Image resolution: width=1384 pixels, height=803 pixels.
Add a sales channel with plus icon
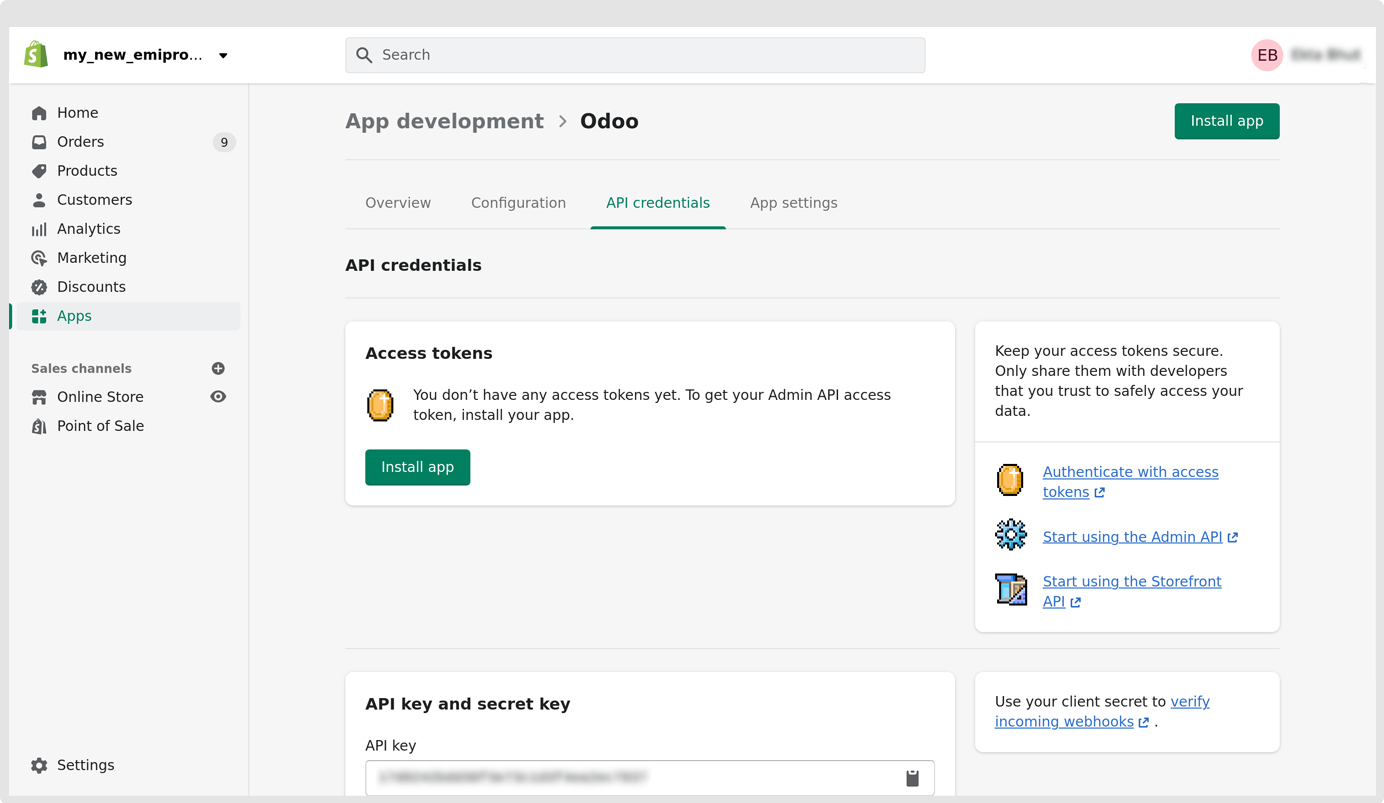point(218,369)
